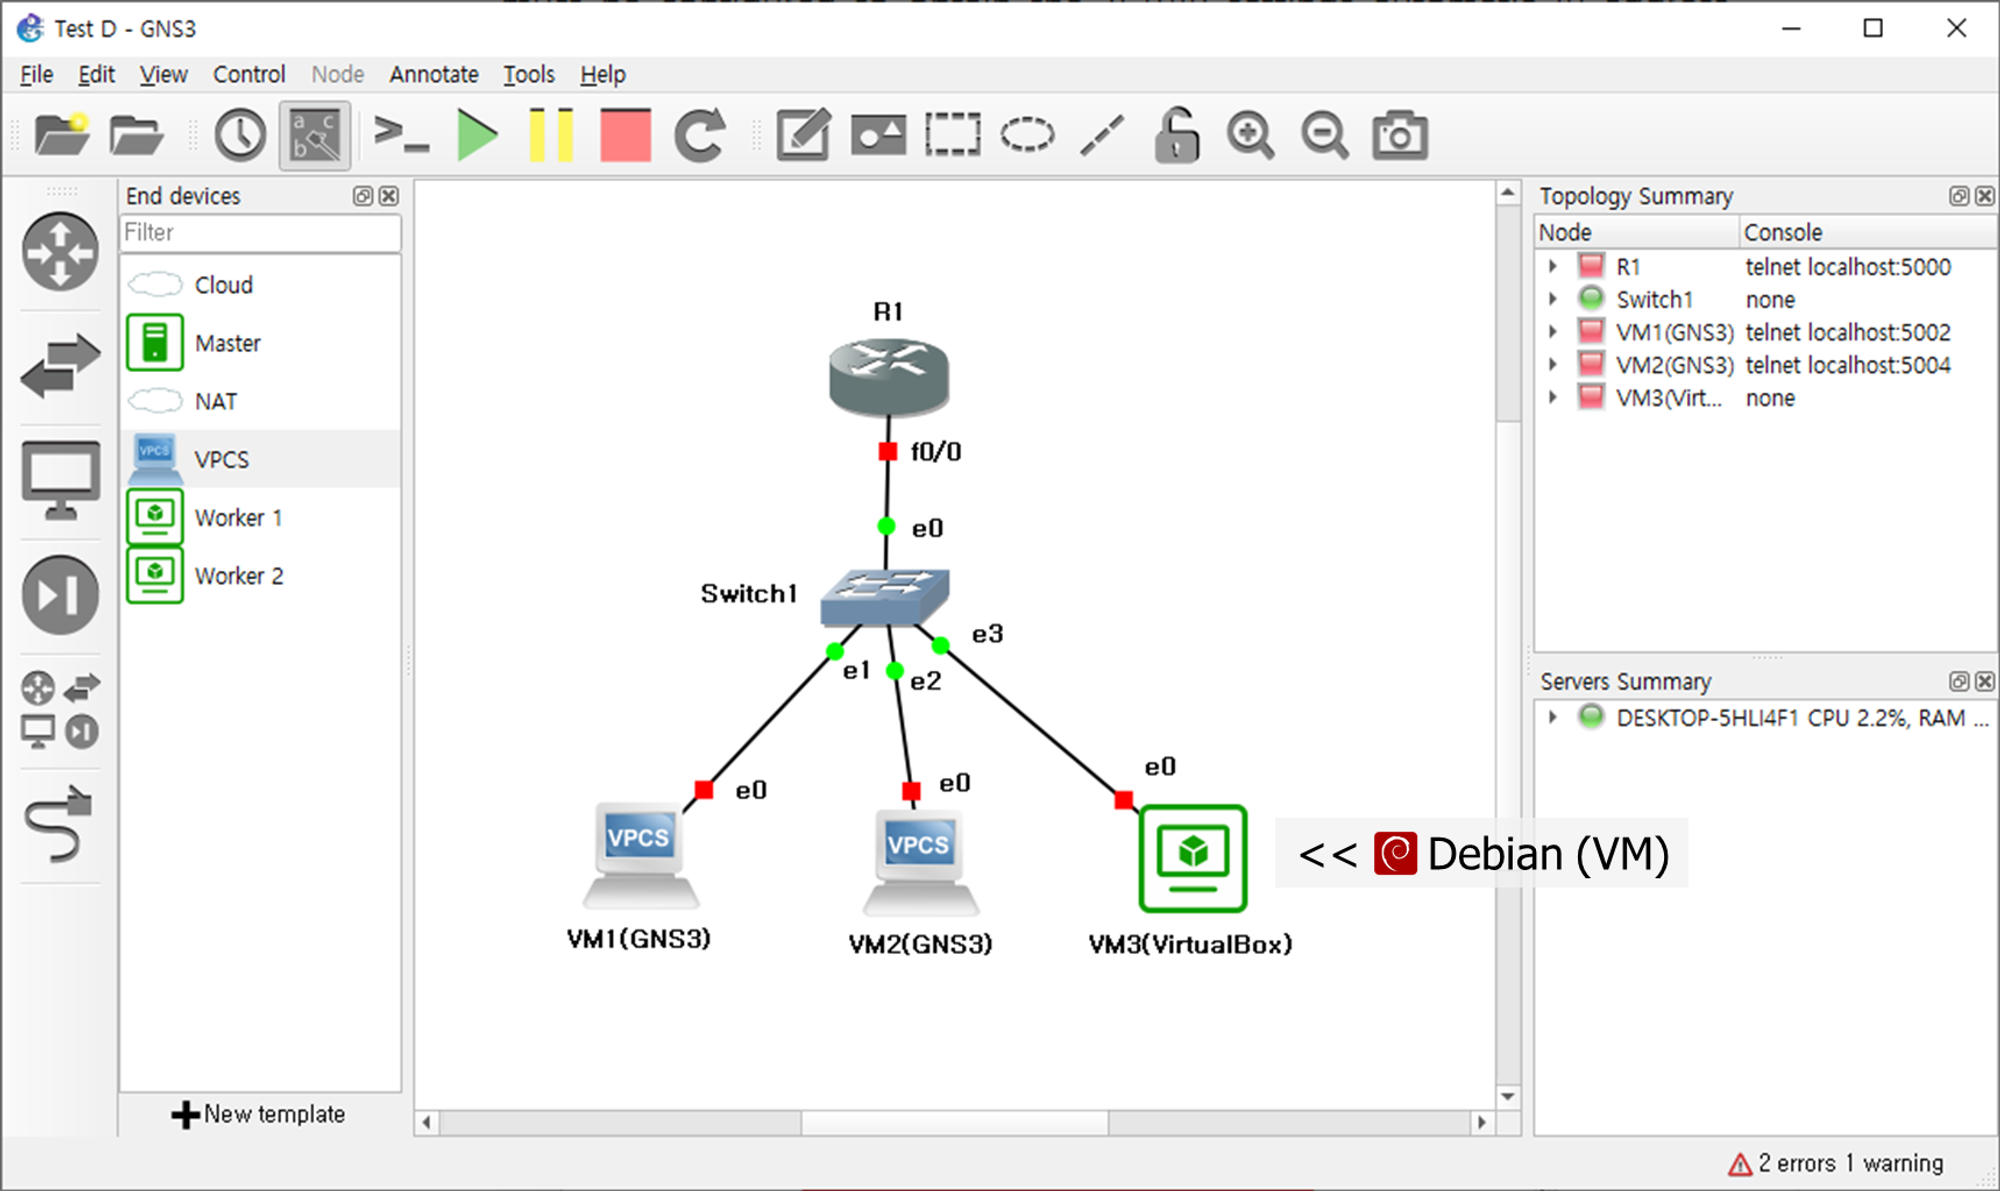
Task: Expand the VM1(GNS3) topology row
Action: point(1553,332)
